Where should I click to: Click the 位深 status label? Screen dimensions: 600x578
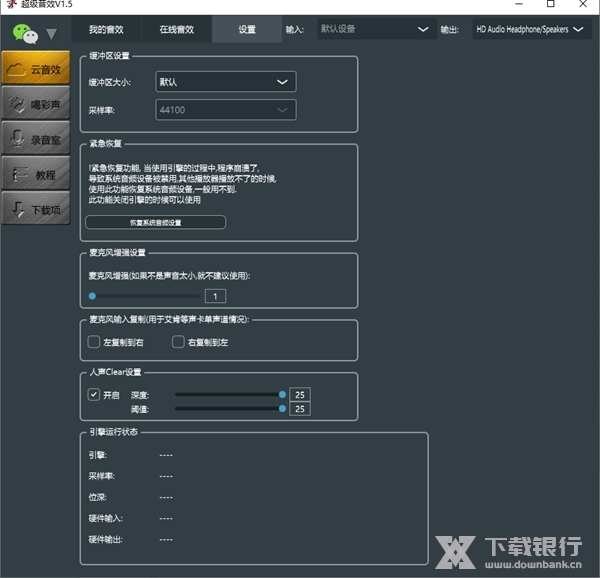tap(98, 497)
